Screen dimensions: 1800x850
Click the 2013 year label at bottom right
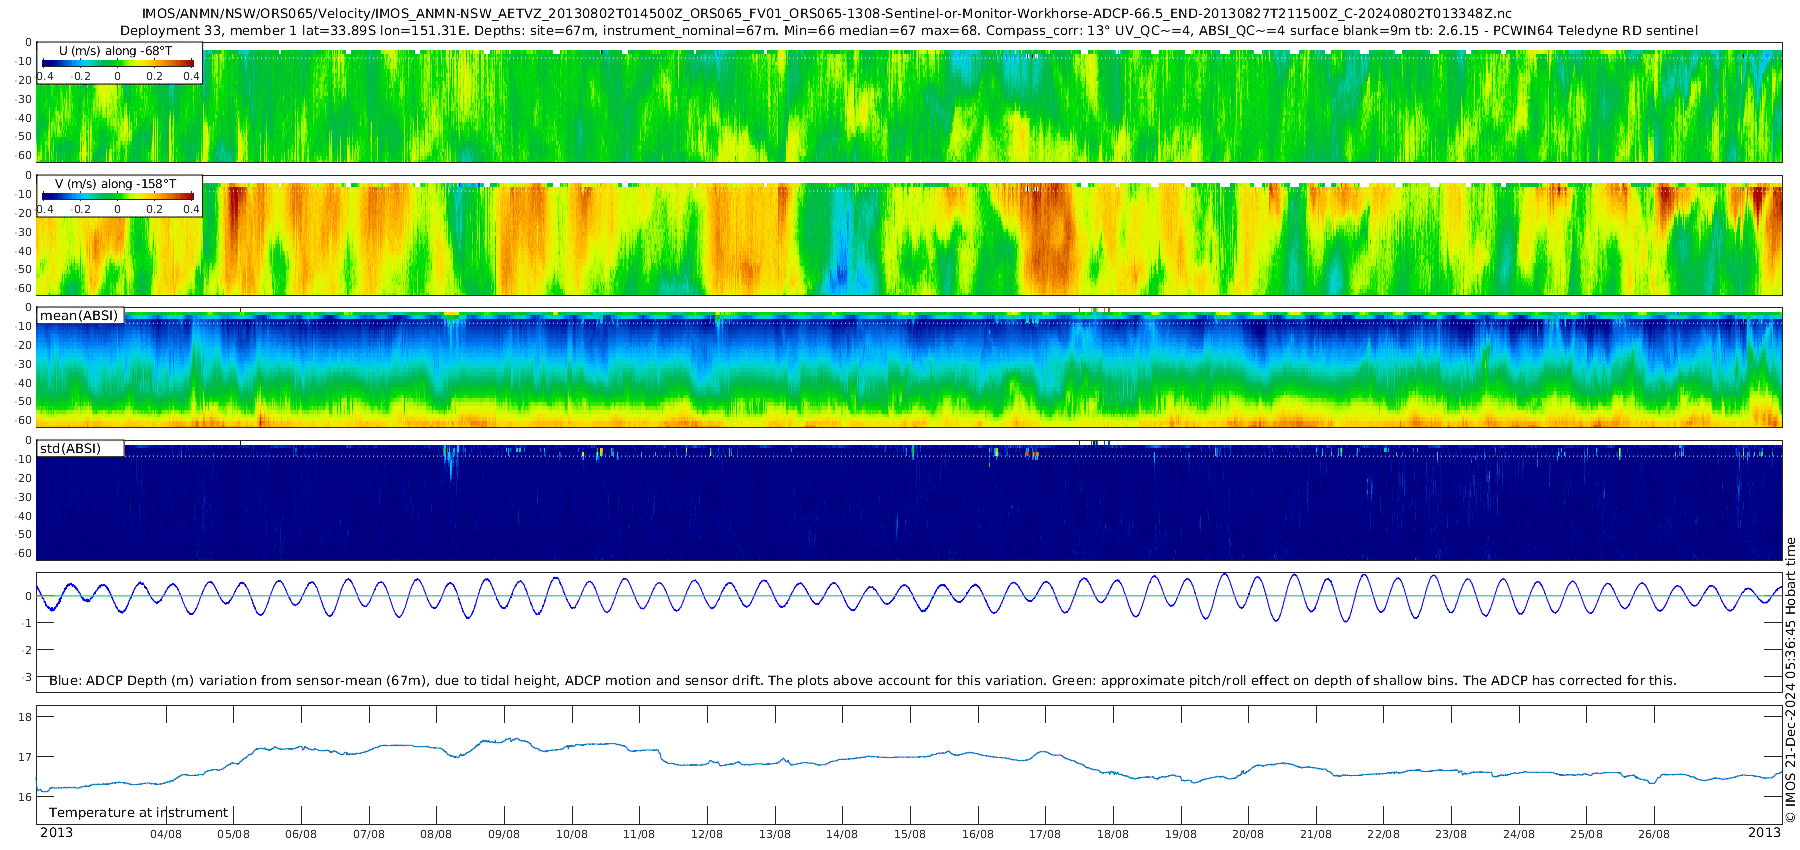pyautogui.click(x=1764, y=833)
